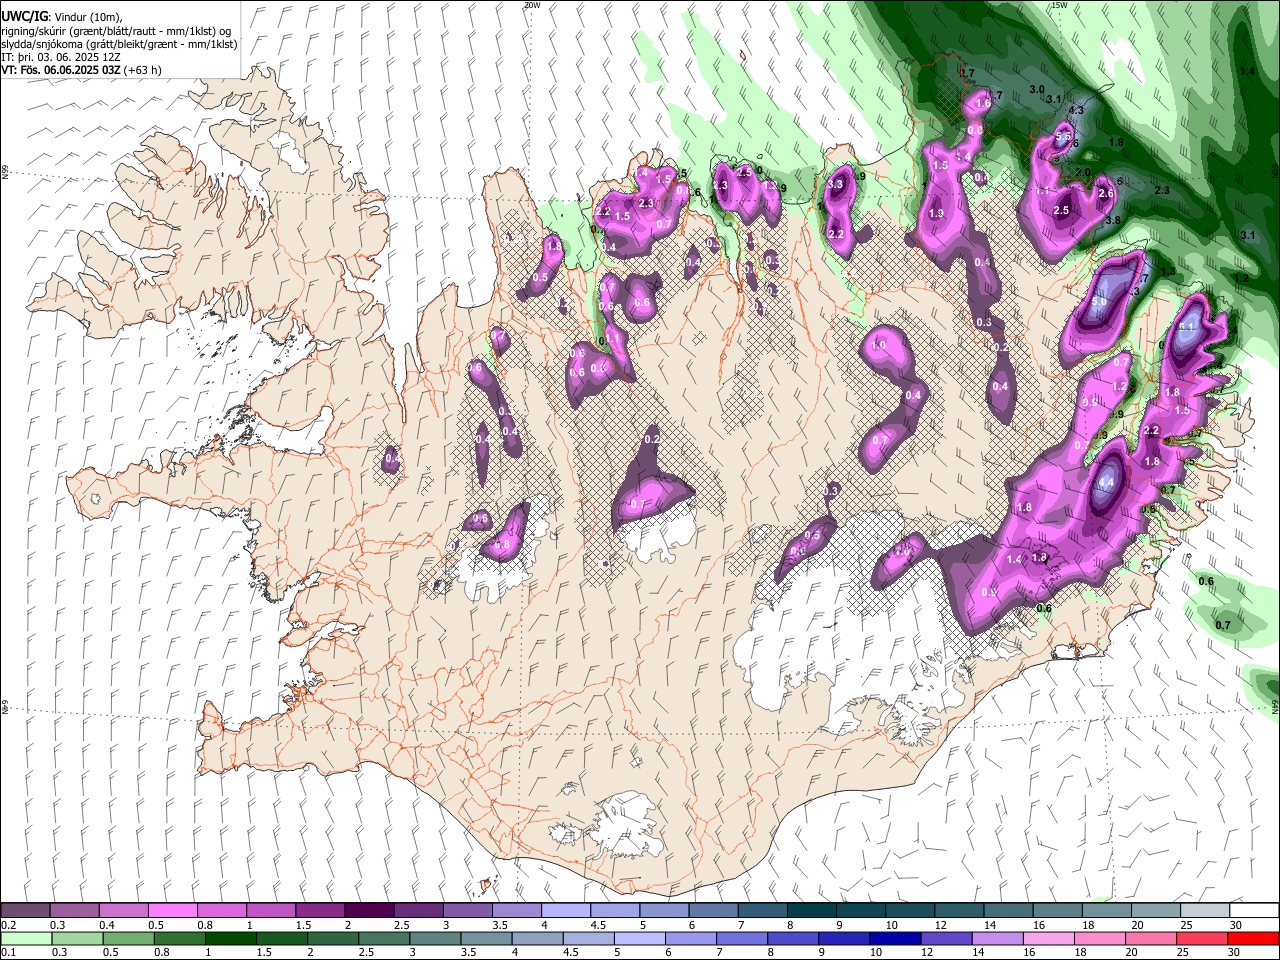Pick the dusky mauve 0.2 swatch in the top legend
Viewport: 1280px width, 960px height.
coord(25,911)
